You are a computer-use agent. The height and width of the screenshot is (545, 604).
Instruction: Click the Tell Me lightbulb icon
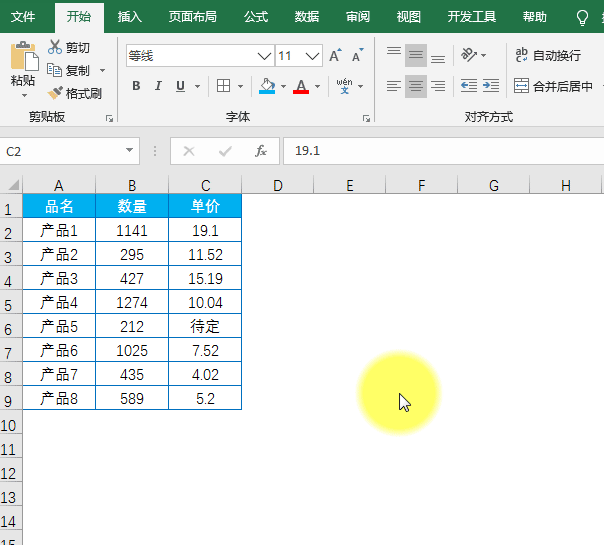(x=582, y=17)
